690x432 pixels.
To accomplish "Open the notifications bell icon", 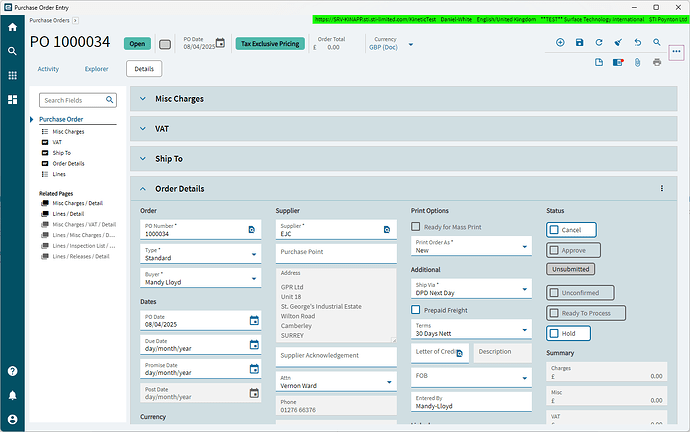I will [12, 395].
